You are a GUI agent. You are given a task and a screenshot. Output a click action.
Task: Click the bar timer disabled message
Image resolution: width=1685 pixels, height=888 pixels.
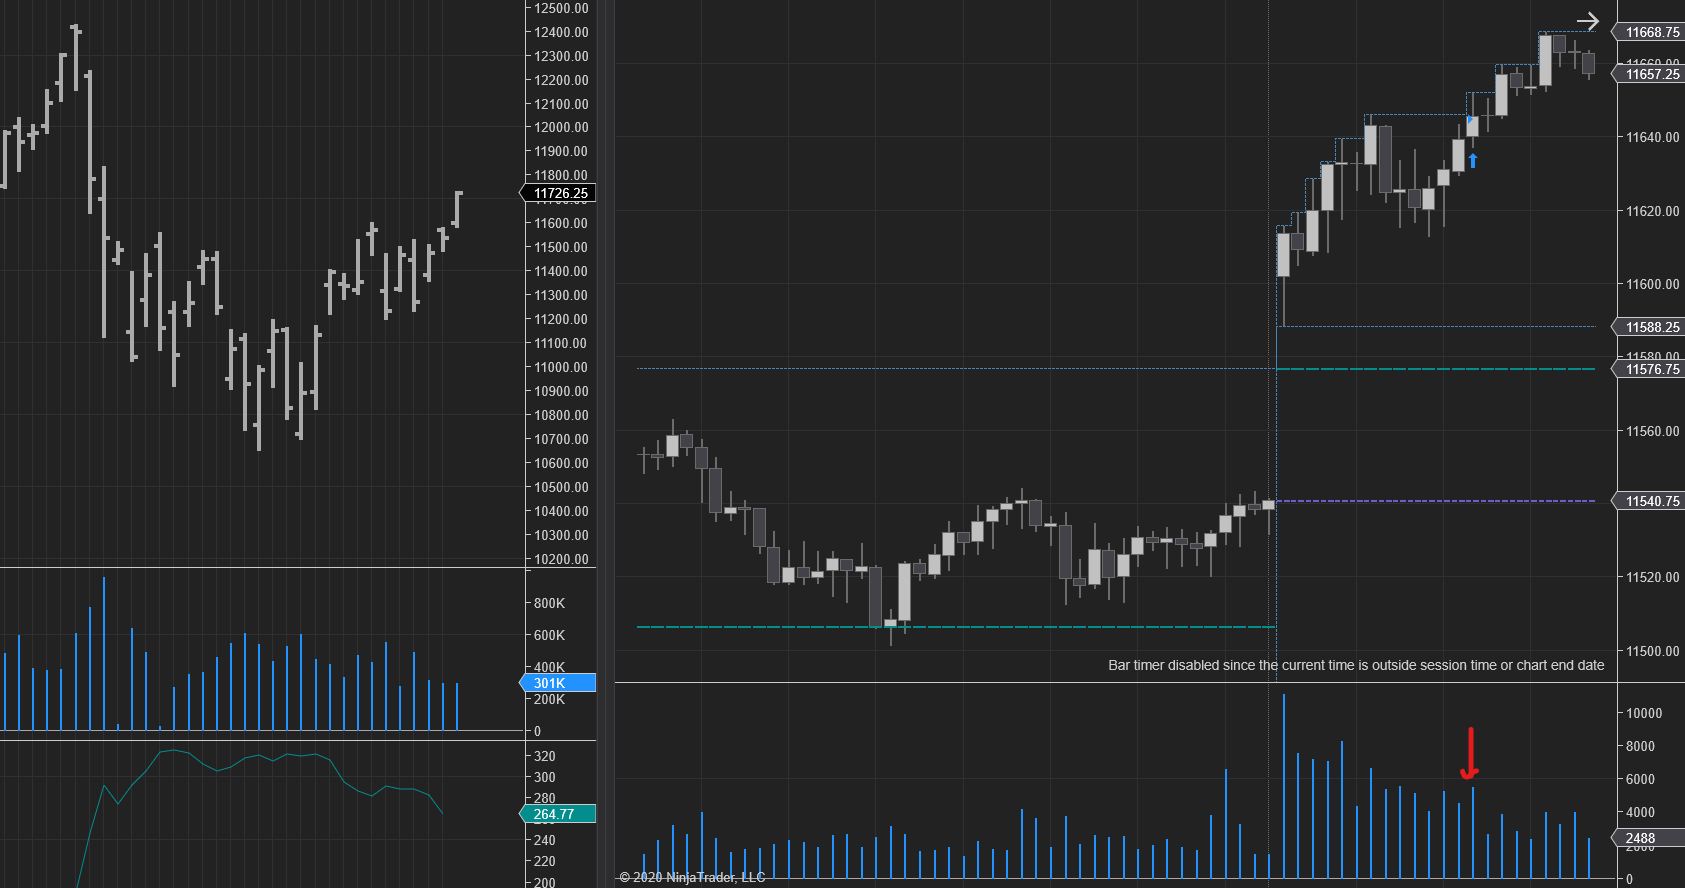click(1356, 665)
